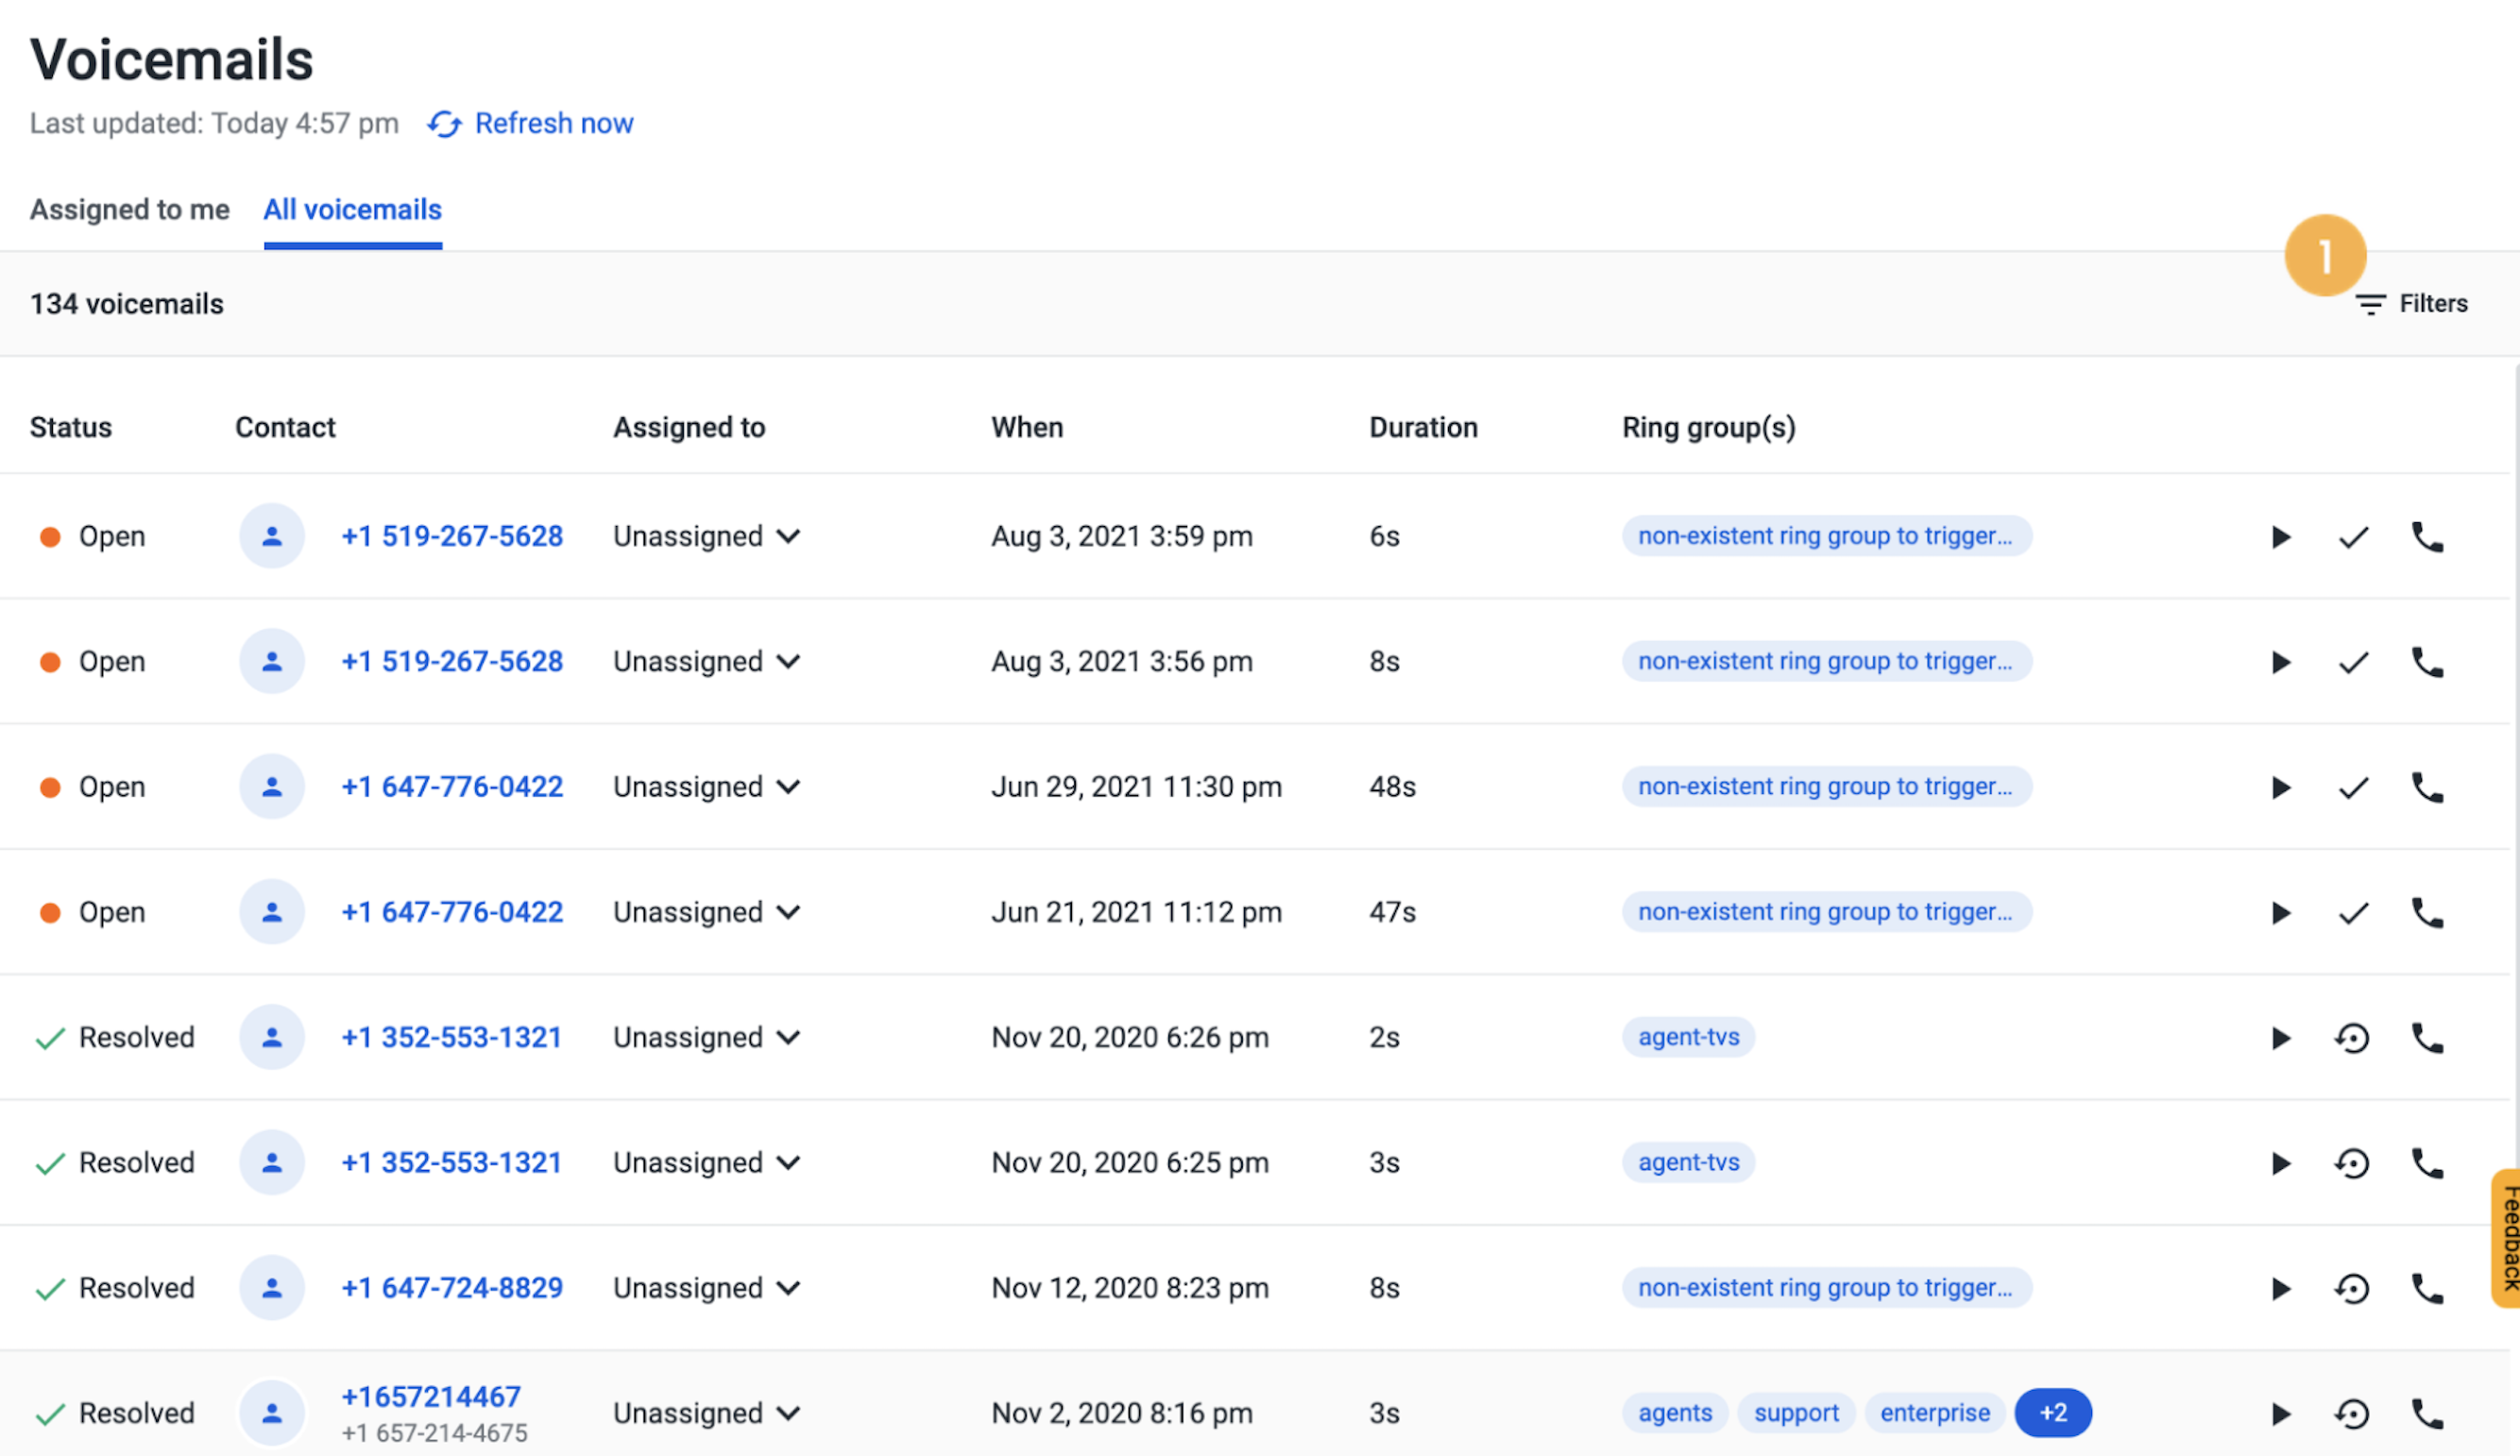
Task: Click contact avatar in Jun 29, 2021 row
Action: click(272, 787)
